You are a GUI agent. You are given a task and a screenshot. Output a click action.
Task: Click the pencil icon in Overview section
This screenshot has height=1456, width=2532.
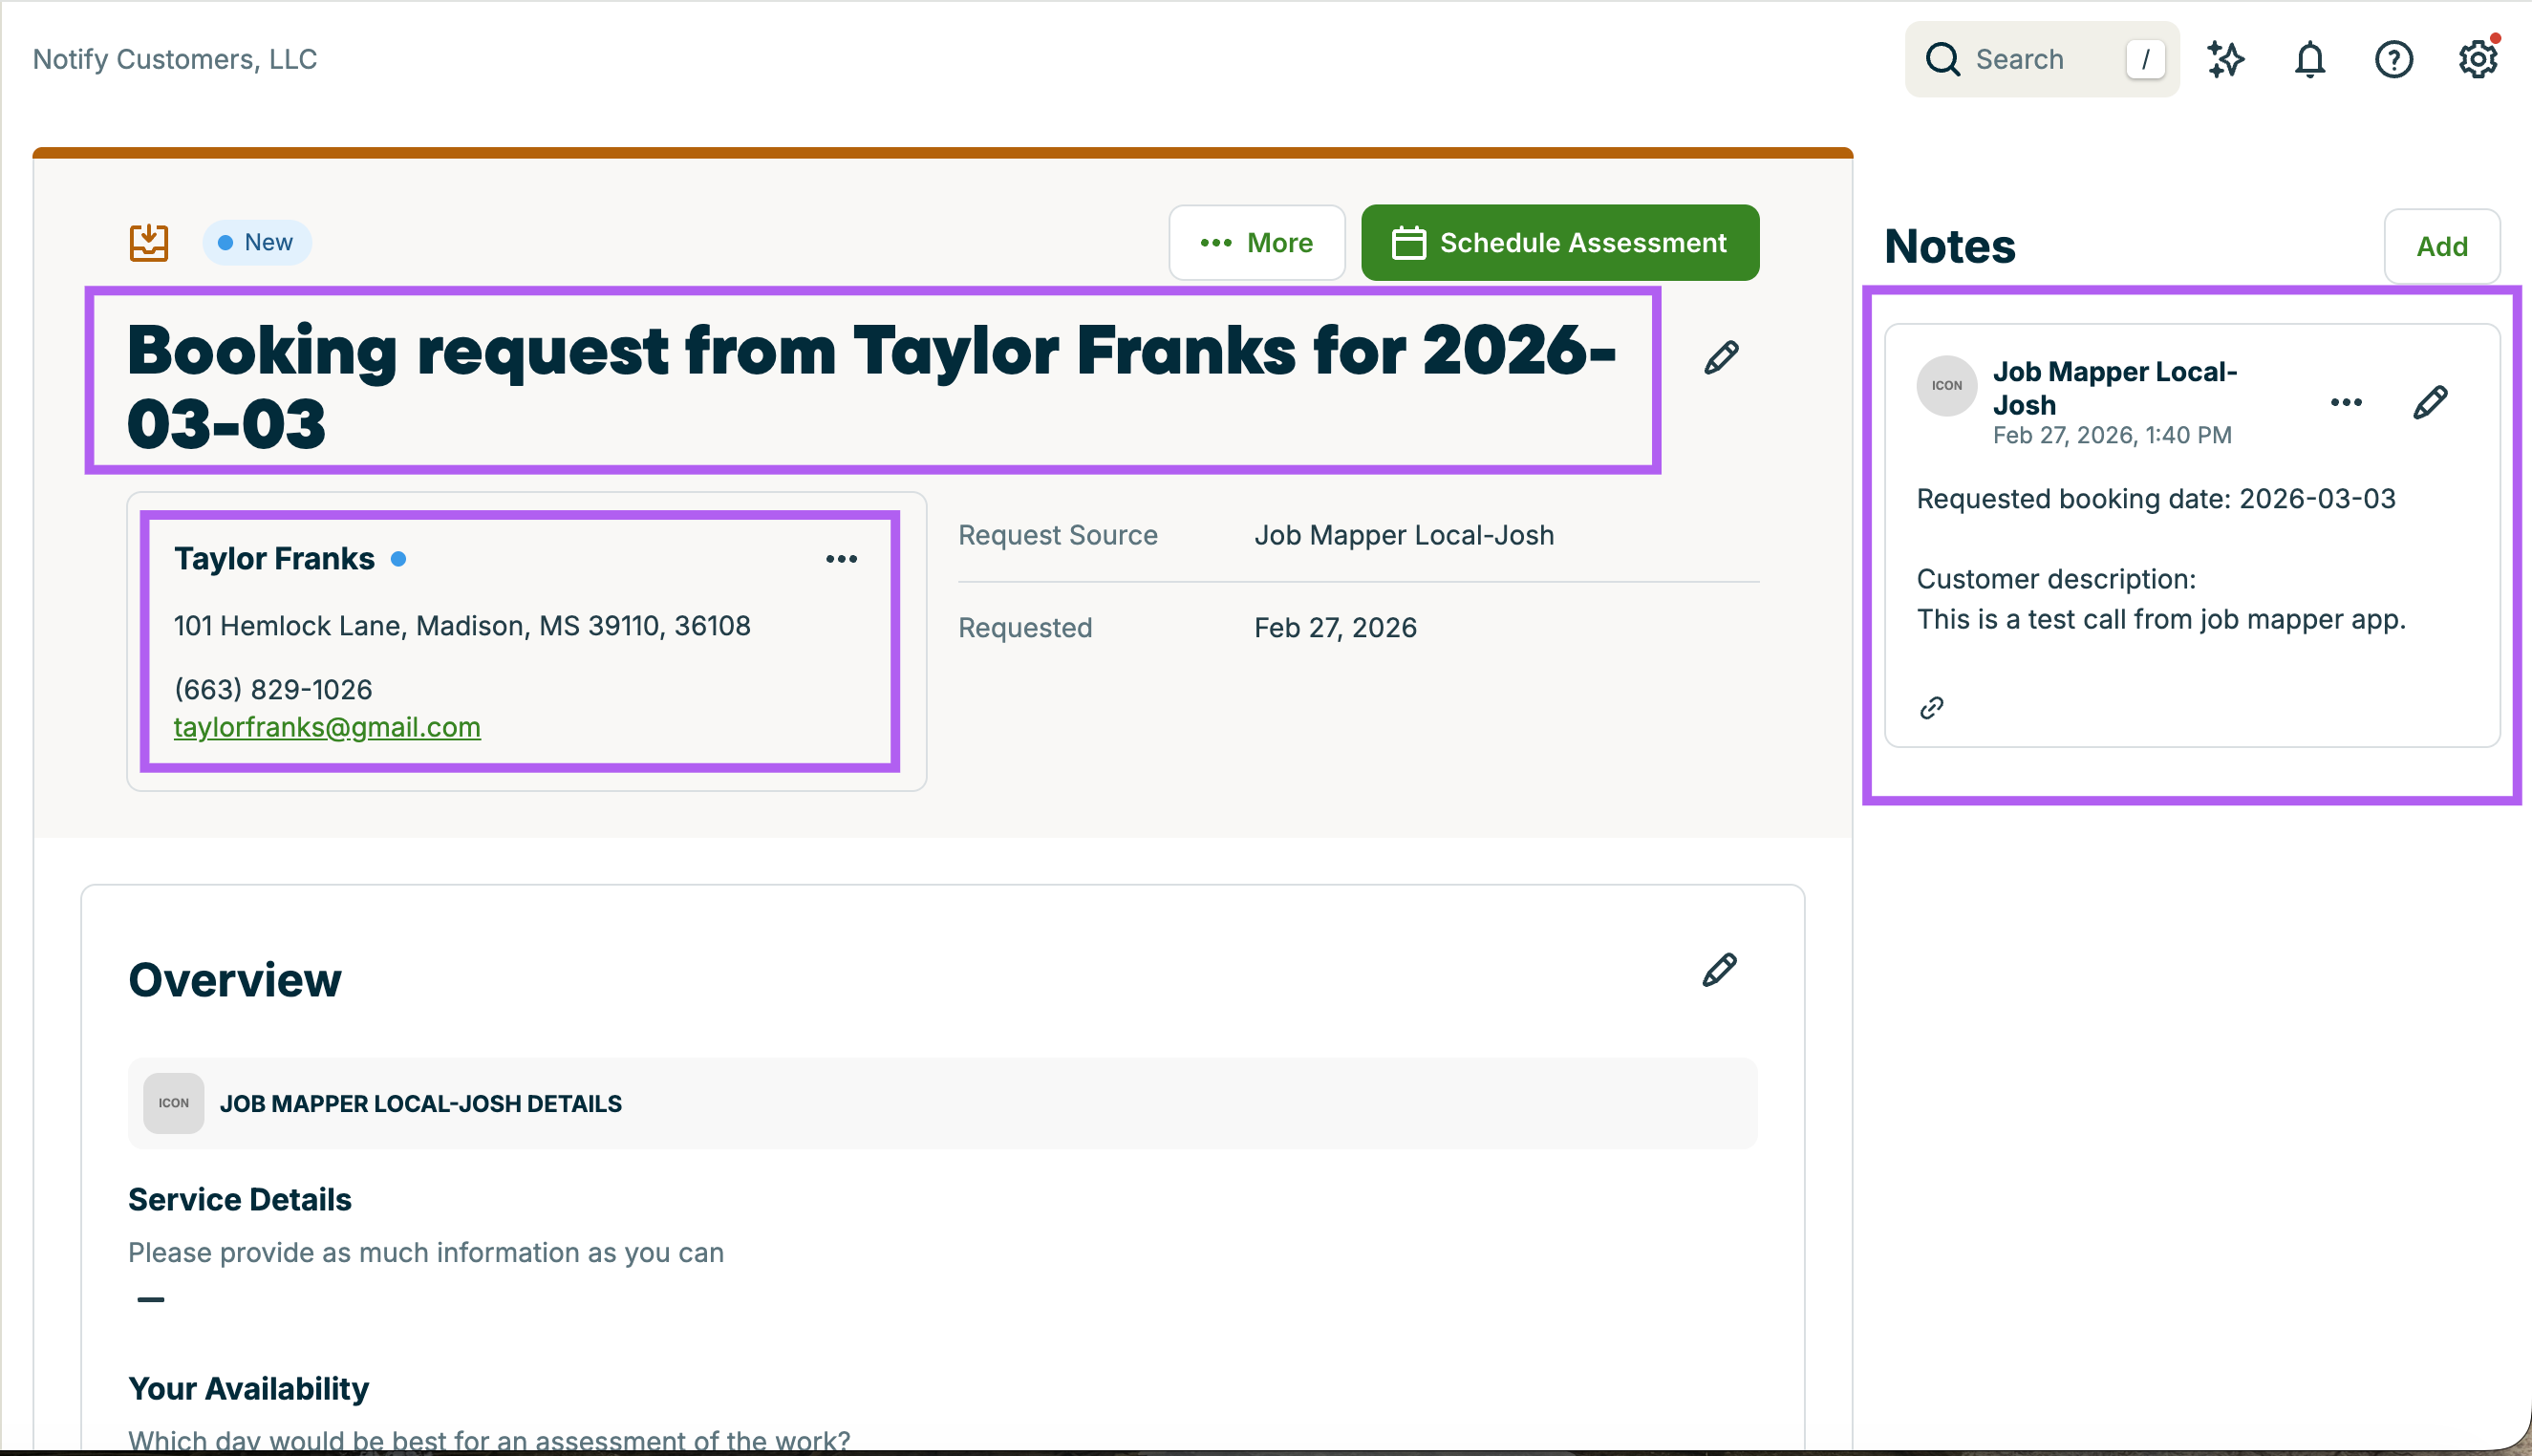click(x=1719, y=970)
